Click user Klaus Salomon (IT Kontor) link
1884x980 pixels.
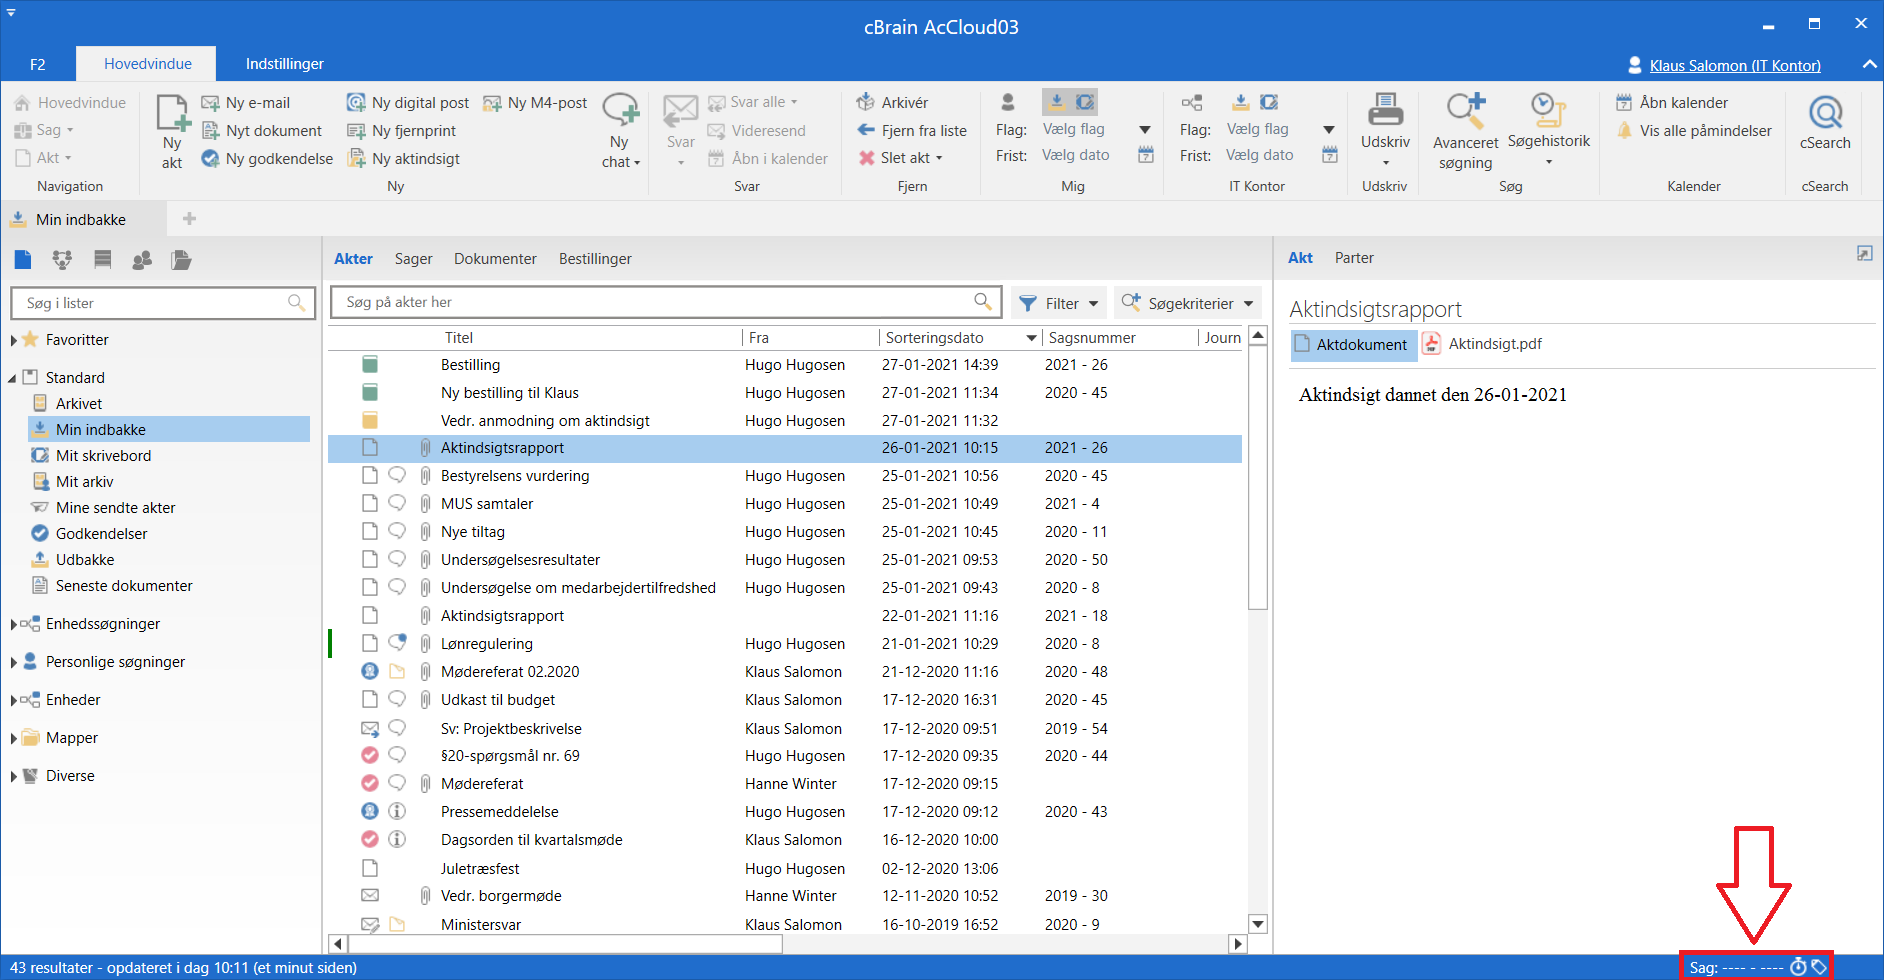tap(1735, 65)
